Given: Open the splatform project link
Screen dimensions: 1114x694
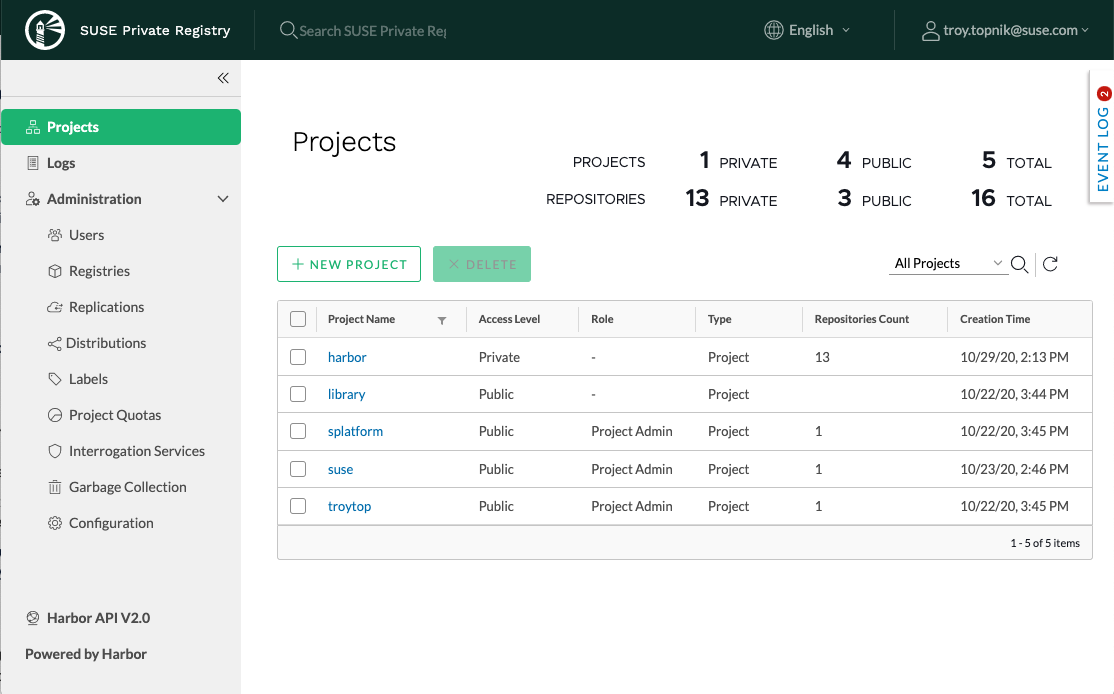Looking at the screenshot, I should pyautogui.click(x=355, y=431).
